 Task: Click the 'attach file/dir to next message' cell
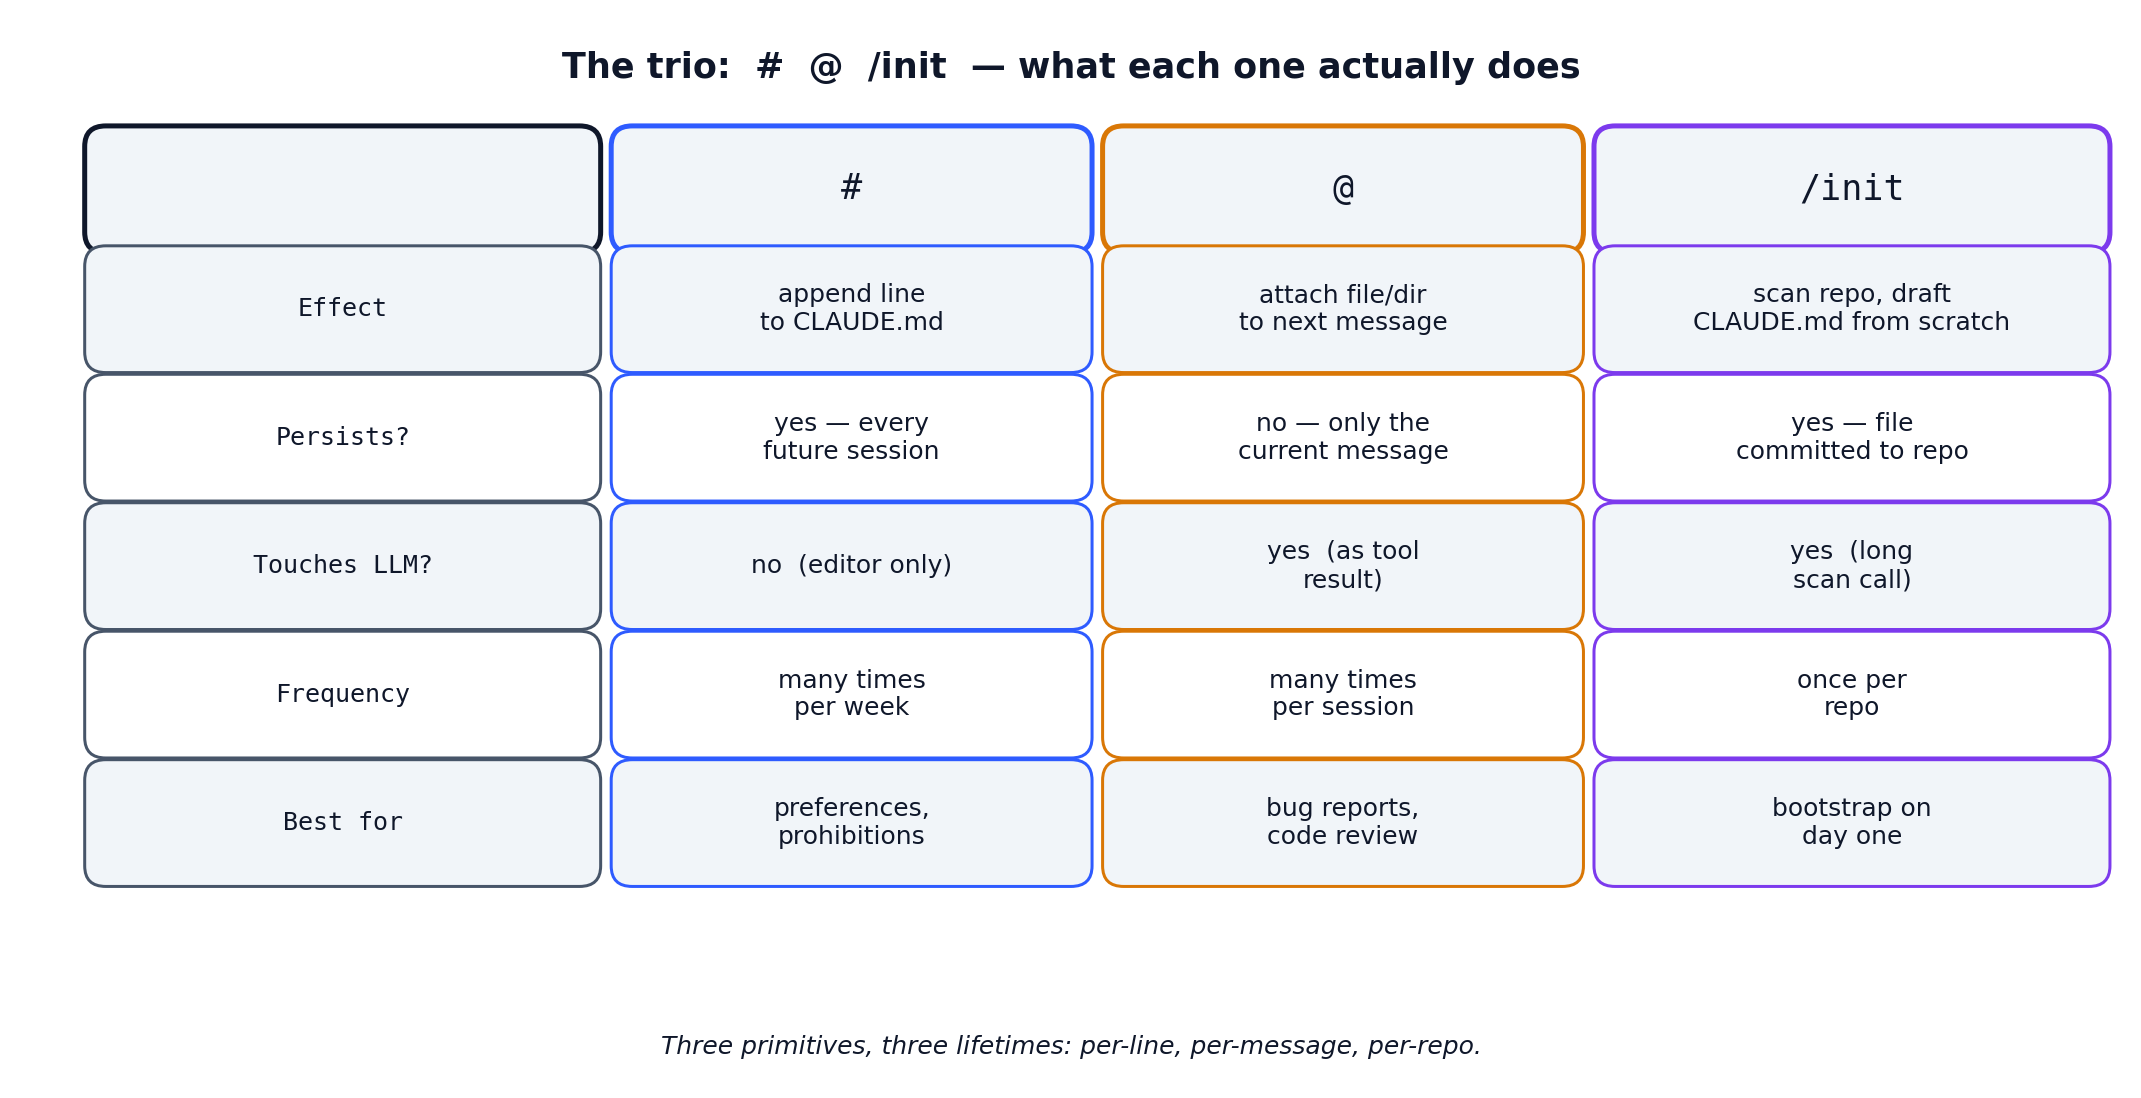coord(1343,309)
